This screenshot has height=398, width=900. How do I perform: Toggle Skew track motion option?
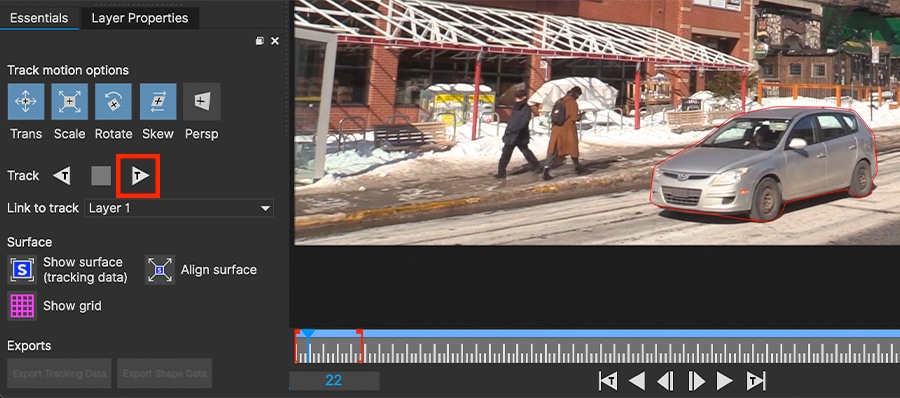tap(158, 102)
